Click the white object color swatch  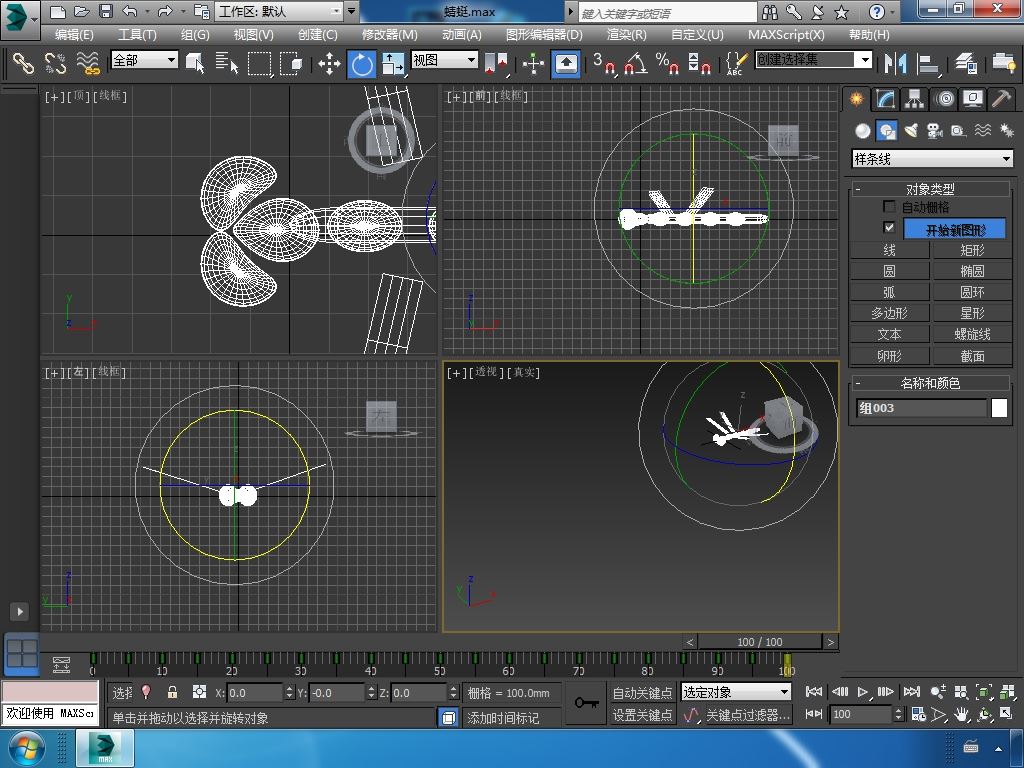(x=999, y=408)
